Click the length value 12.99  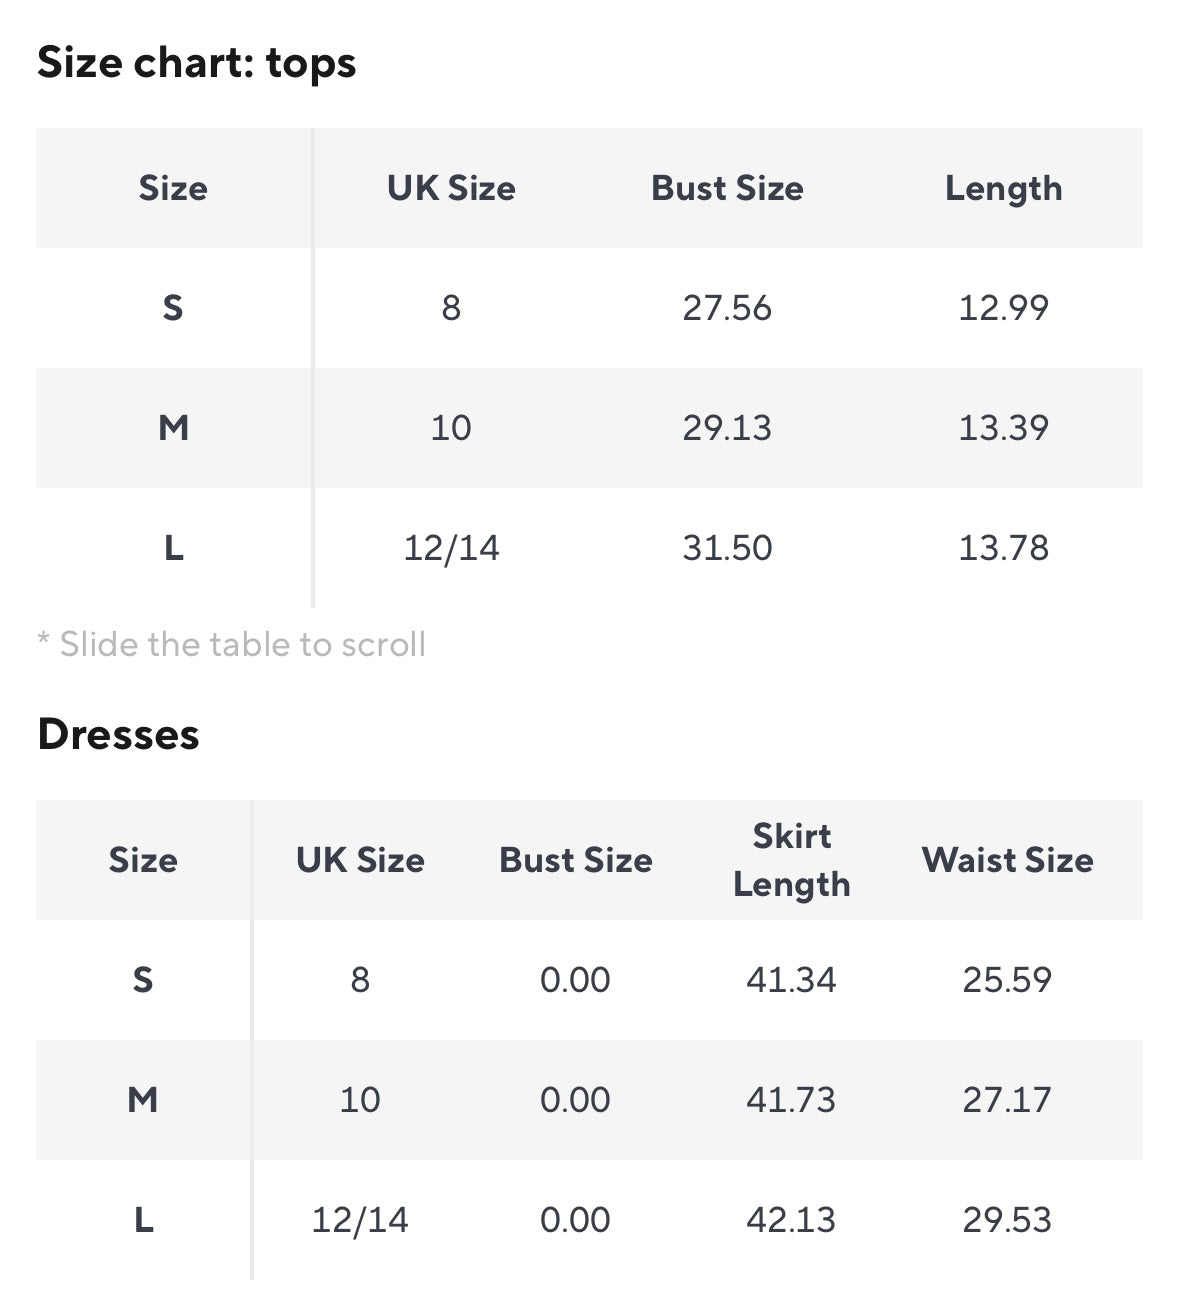point(1003,308)
